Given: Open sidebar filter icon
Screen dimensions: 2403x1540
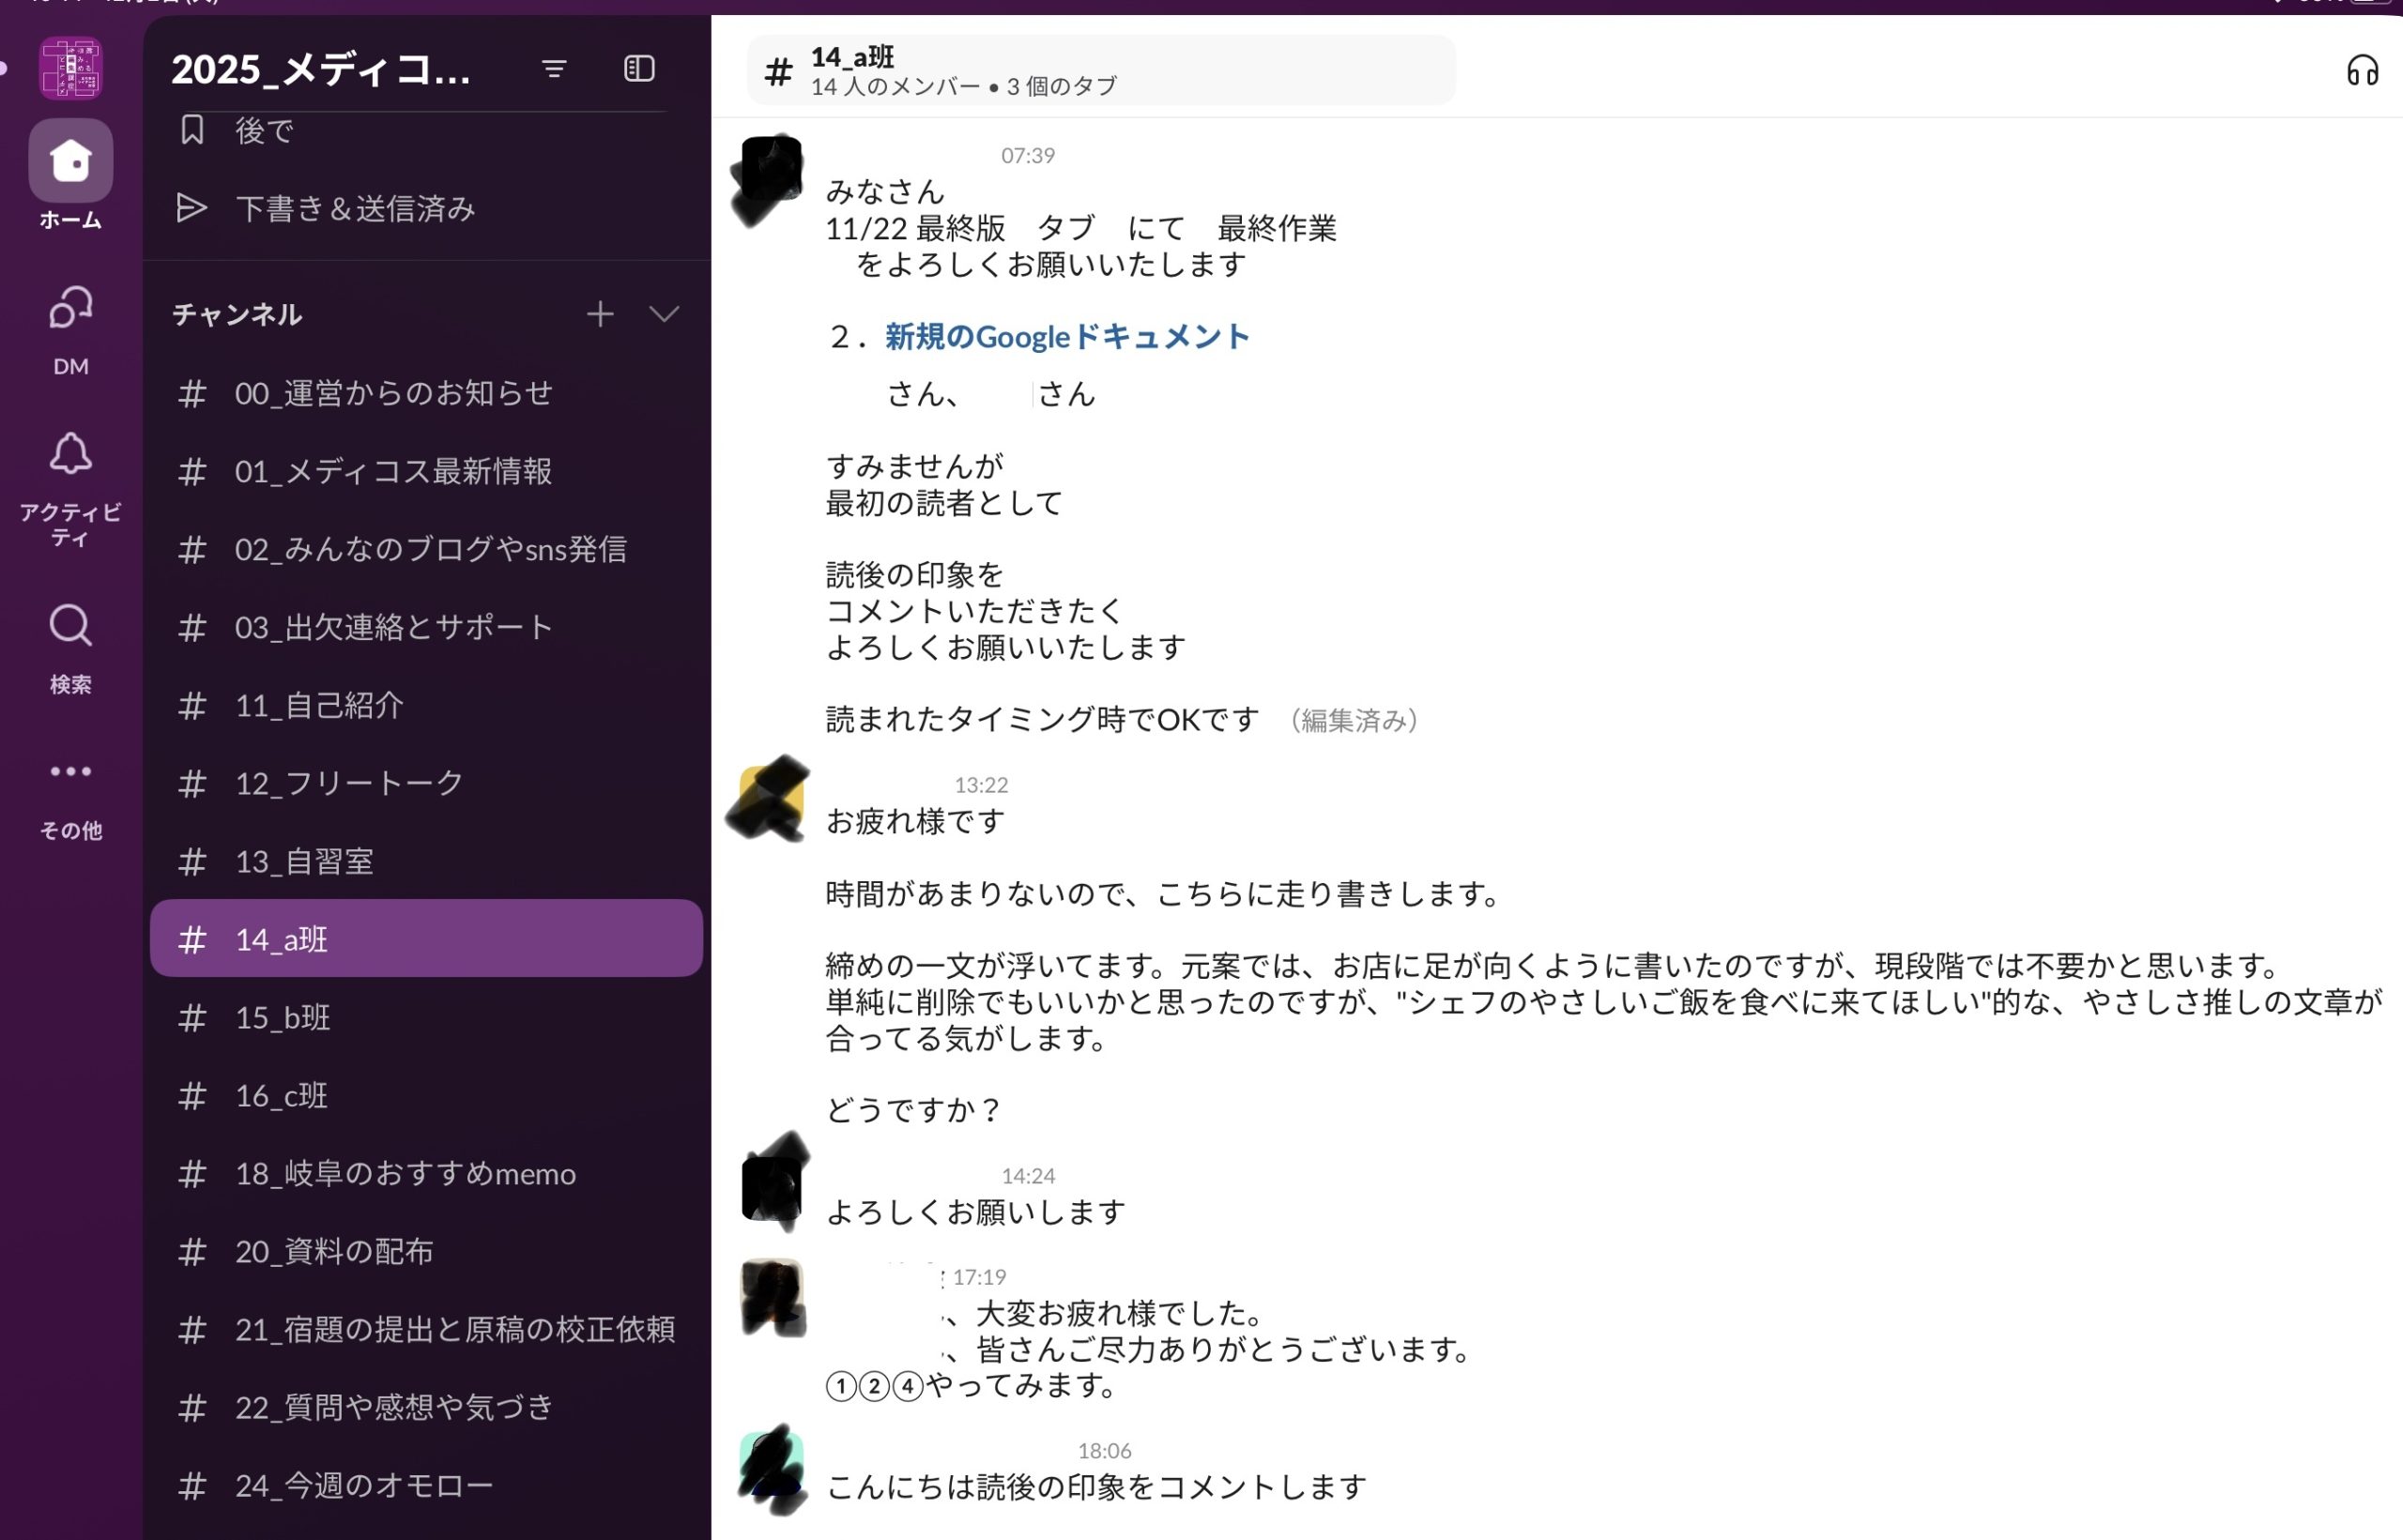Looking at the screenshot, I should pos(554,68).
